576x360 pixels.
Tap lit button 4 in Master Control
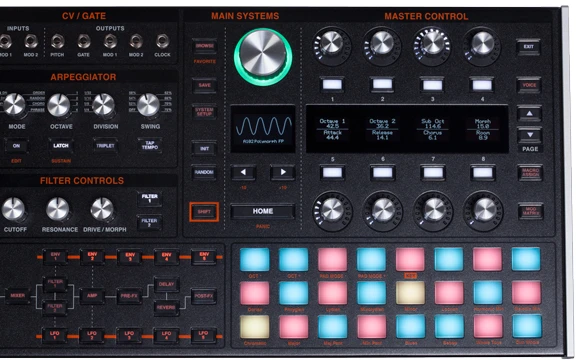pos(482,85)
